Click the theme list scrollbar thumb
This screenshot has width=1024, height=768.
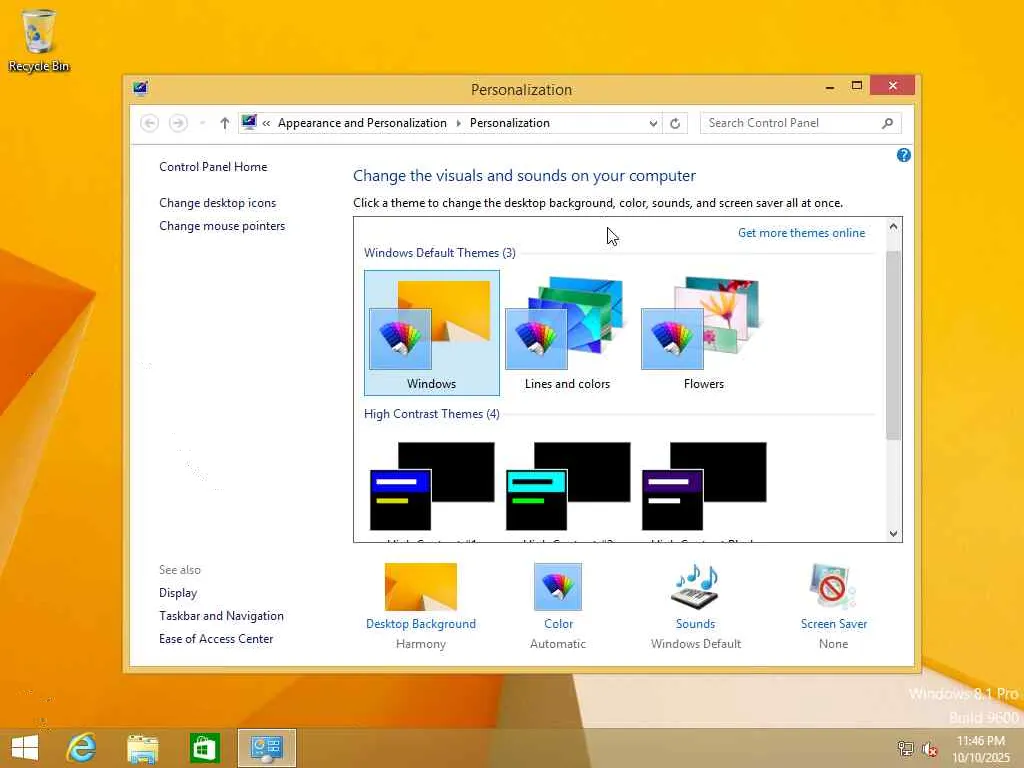893,345
